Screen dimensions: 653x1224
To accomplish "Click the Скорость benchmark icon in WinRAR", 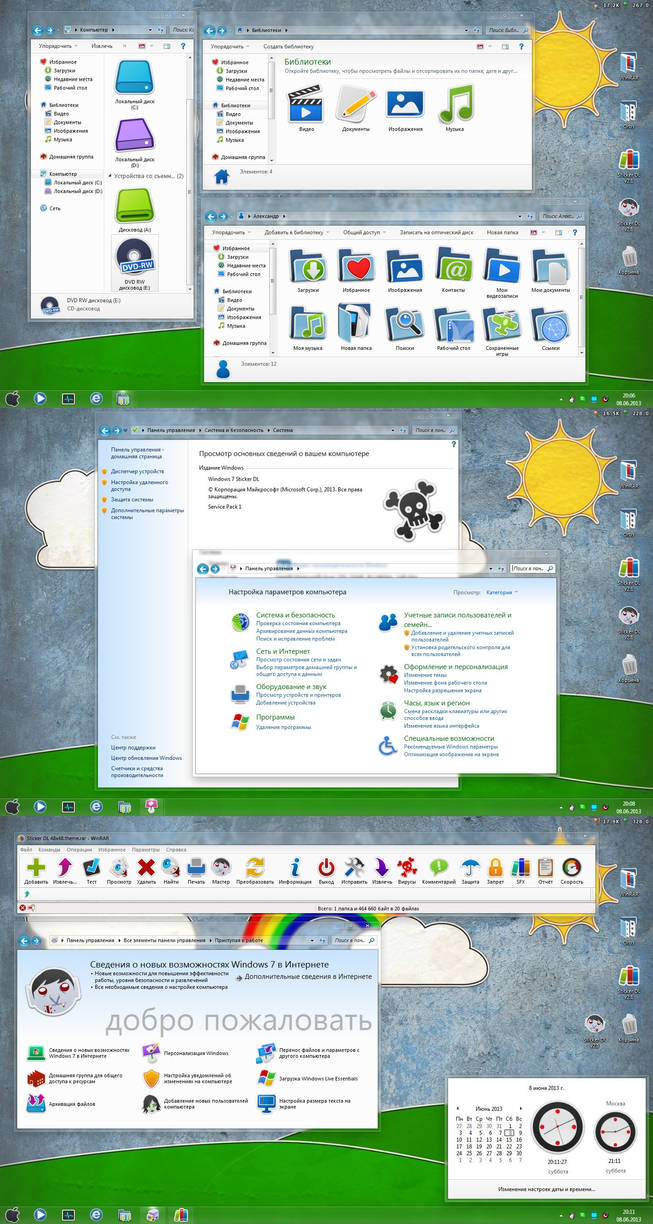I will [x=572, y=867].
